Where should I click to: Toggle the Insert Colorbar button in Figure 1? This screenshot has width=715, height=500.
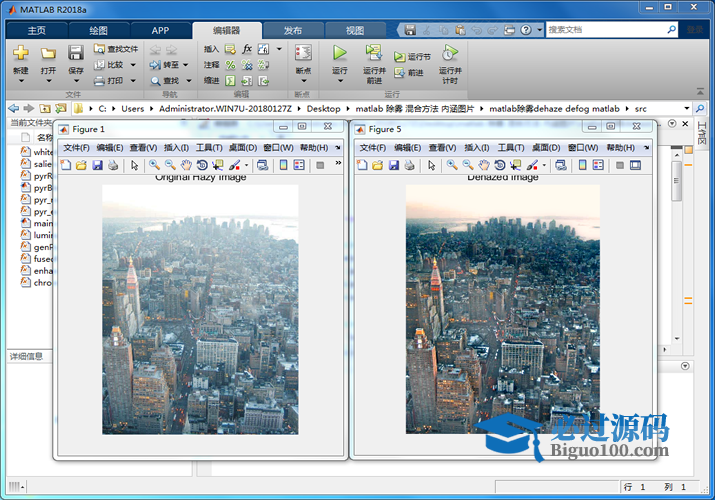284,165
